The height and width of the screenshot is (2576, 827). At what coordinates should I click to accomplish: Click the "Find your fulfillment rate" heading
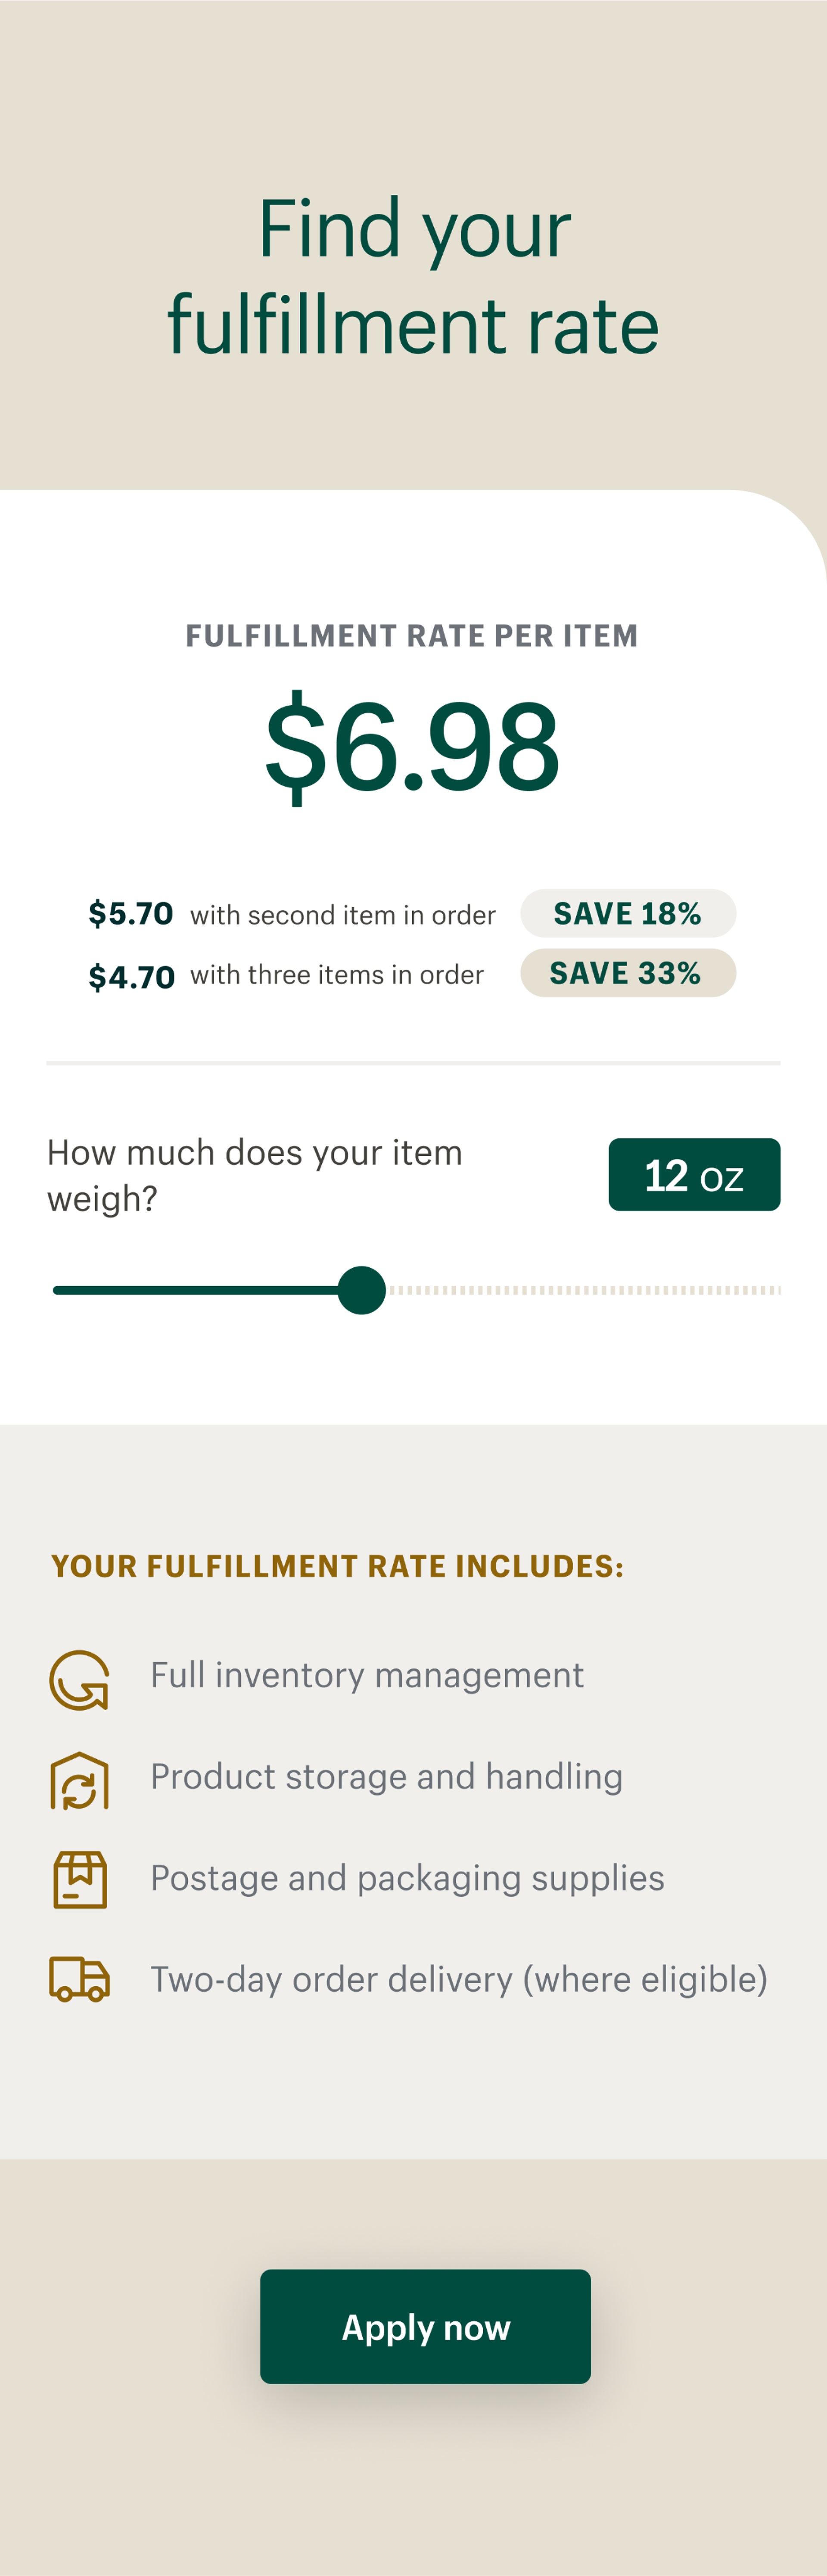click(413, 276)
